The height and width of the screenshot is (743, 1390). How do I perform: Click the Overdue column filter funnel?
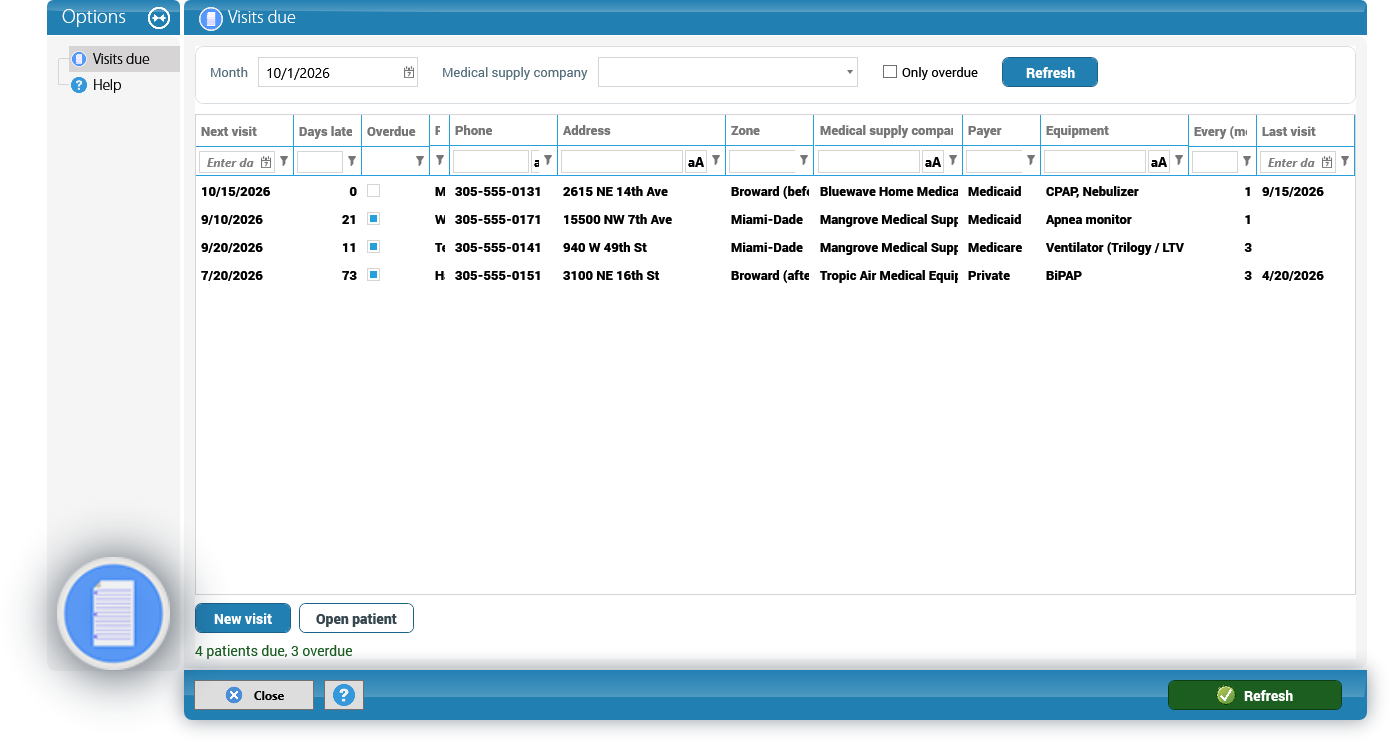[x=420, y=161]
